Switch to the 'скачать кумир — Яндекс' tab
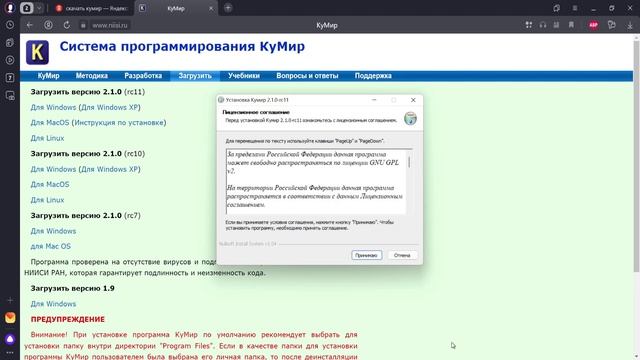The height and width of the screenshot is (360, 640). click(x=92, y=8)
